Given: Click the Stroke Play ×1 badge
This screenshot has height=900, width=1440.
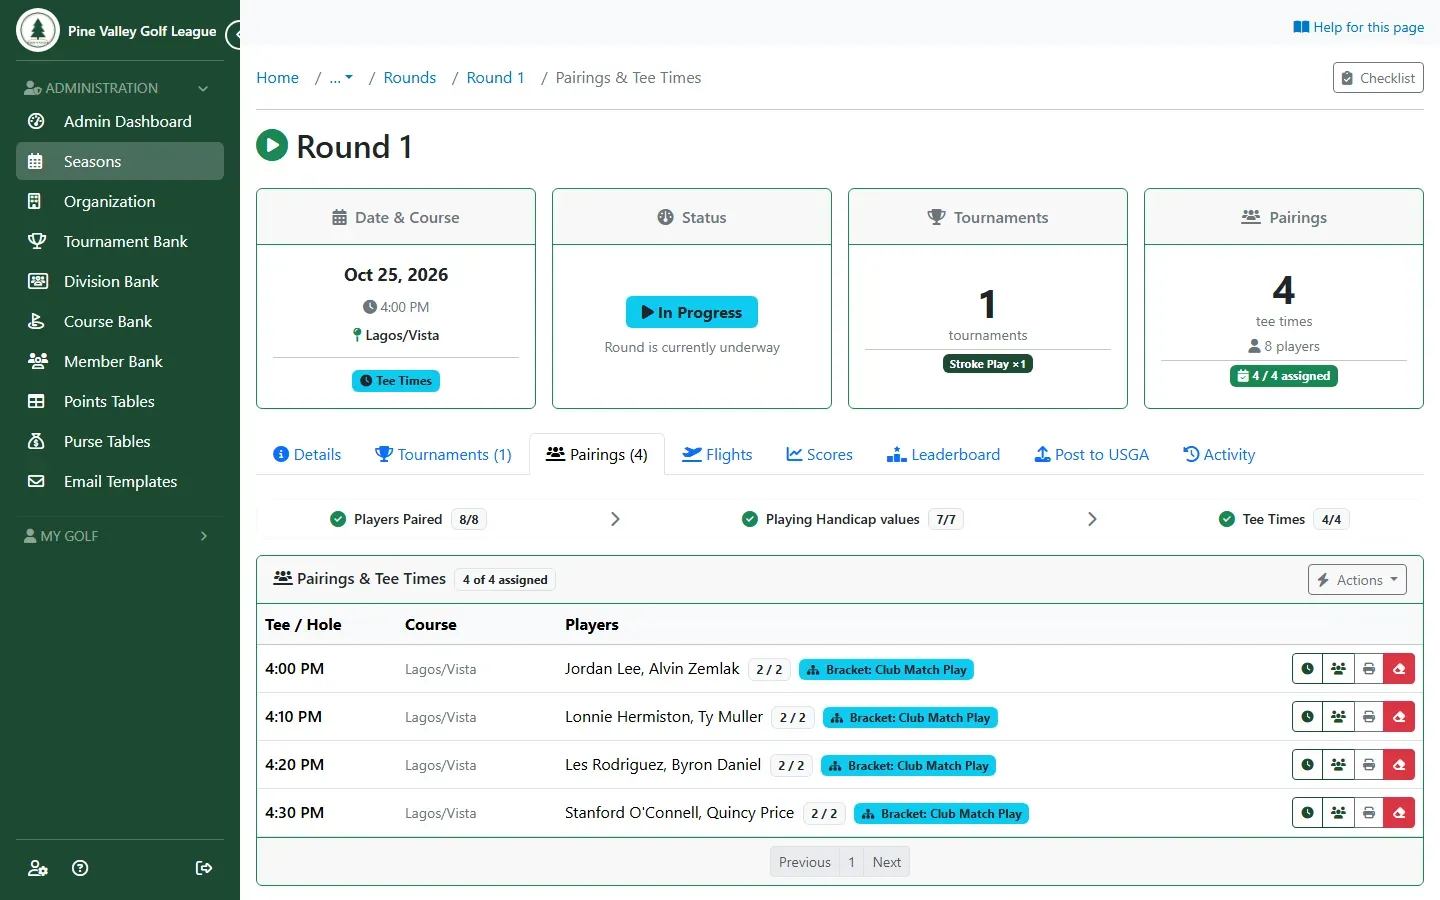Looking at the screenshot, I should click(988, 364).
